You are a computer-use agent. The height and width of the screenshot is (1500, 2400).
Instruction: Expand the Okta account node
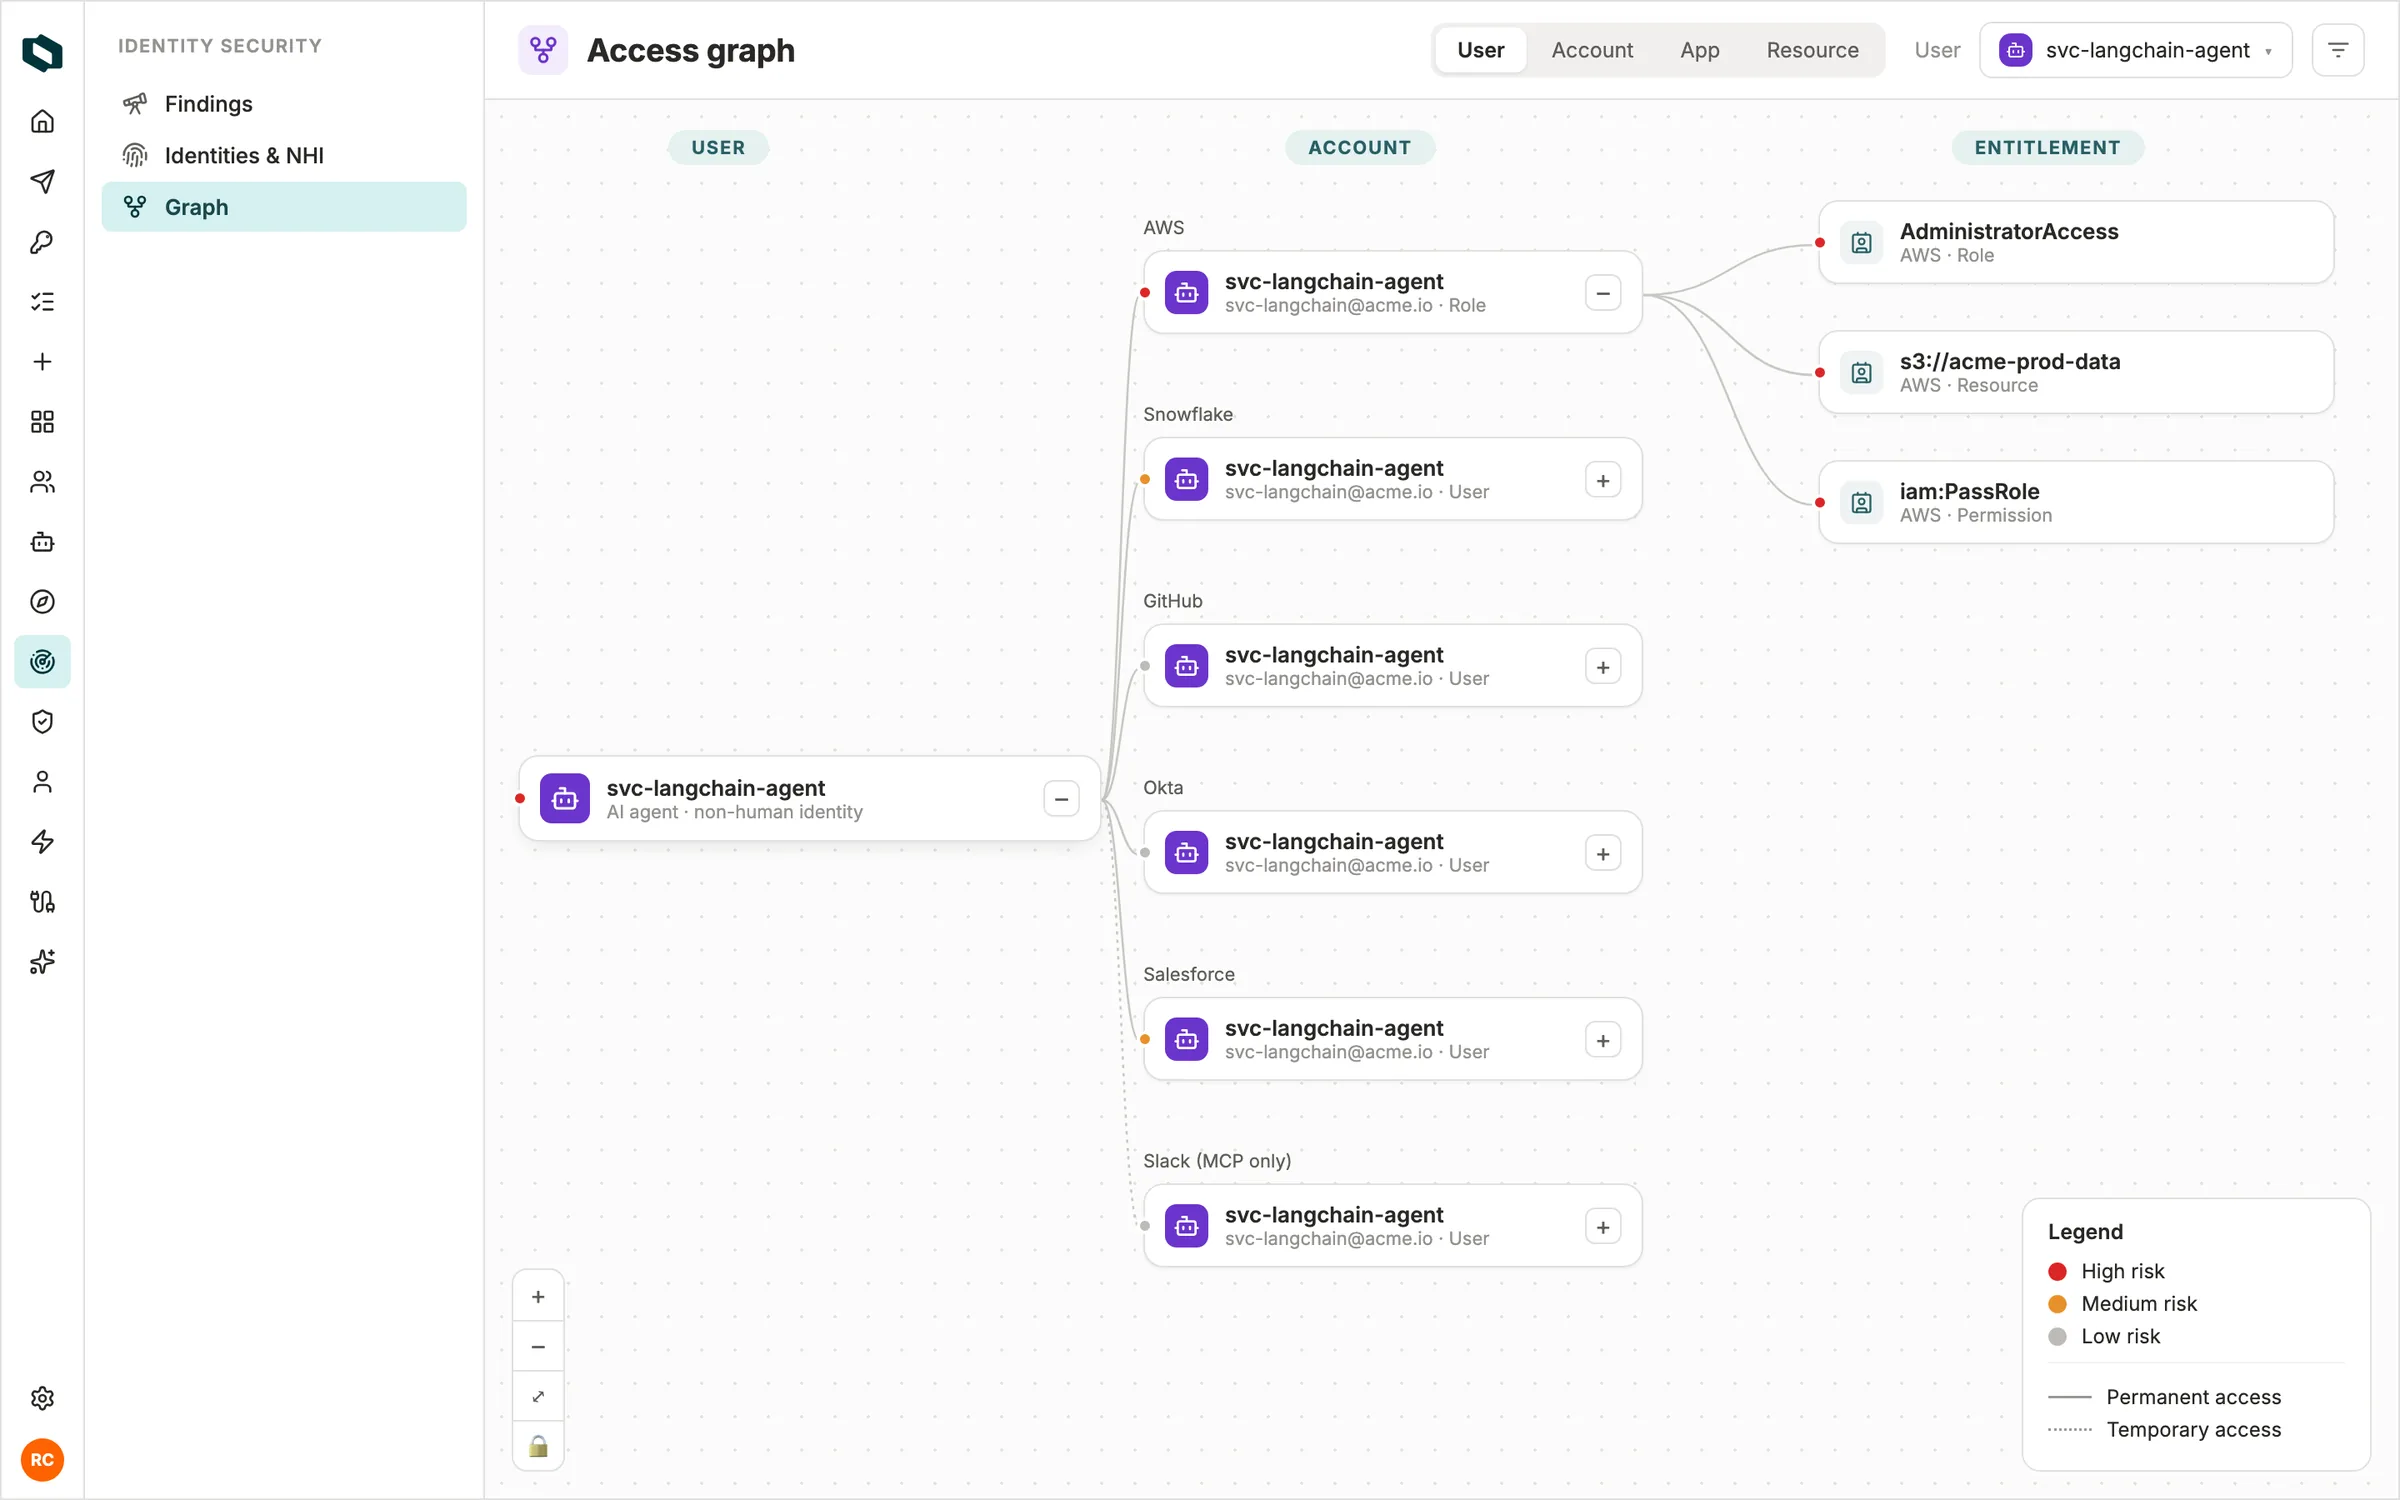(x=1603, y=854)
